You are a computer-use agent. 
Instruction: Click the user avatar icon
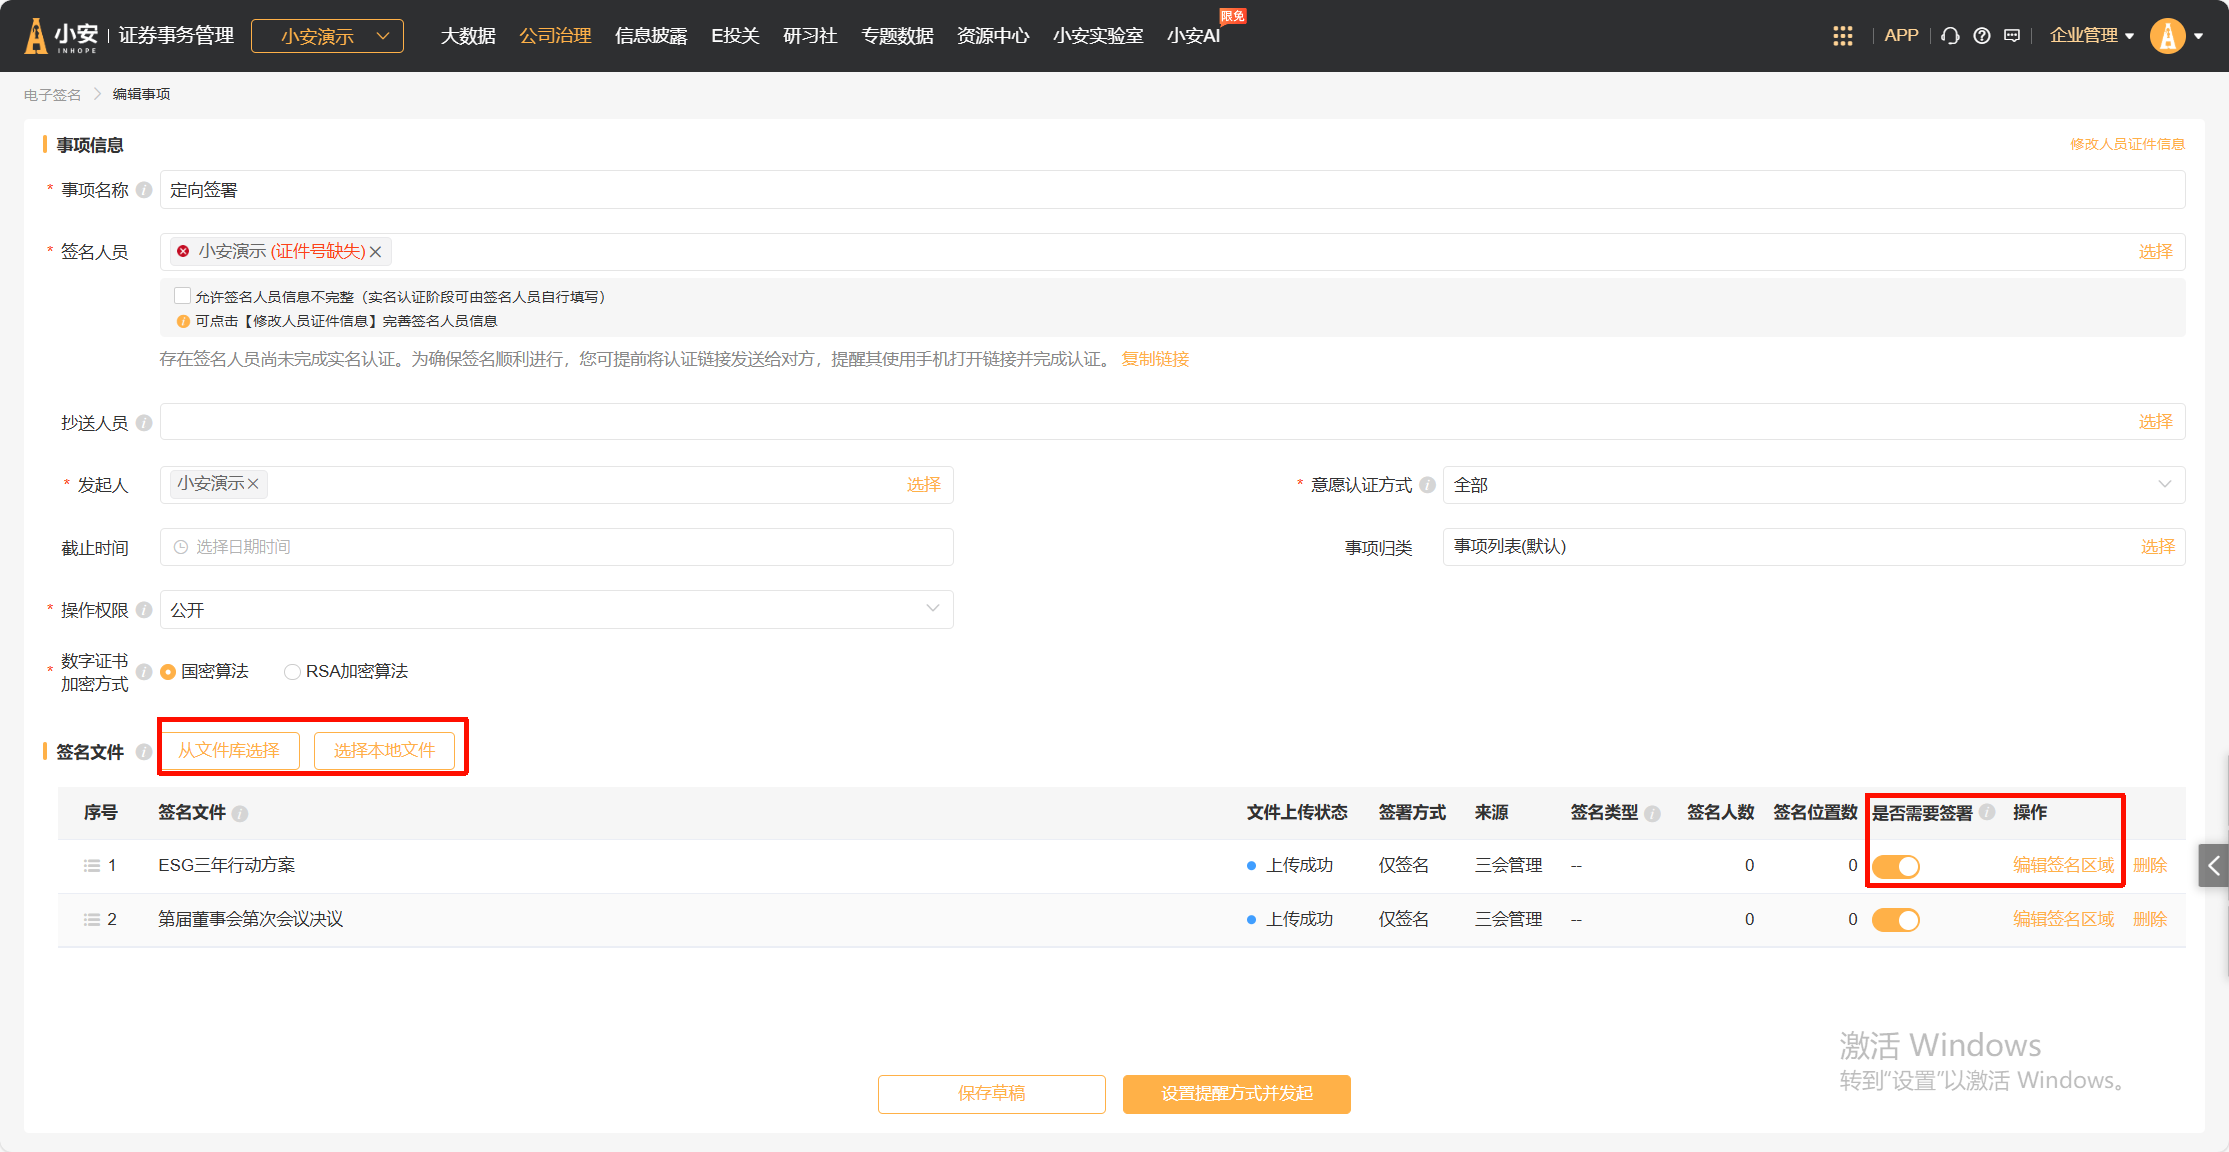[x=2167, y=36]
